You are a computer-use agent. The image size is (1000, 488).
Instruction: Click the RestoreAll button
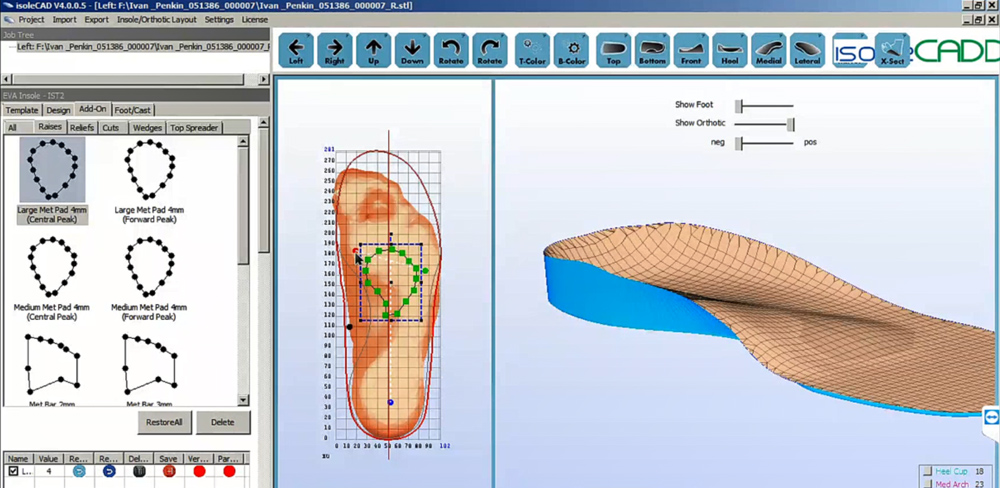coord(164,422)
